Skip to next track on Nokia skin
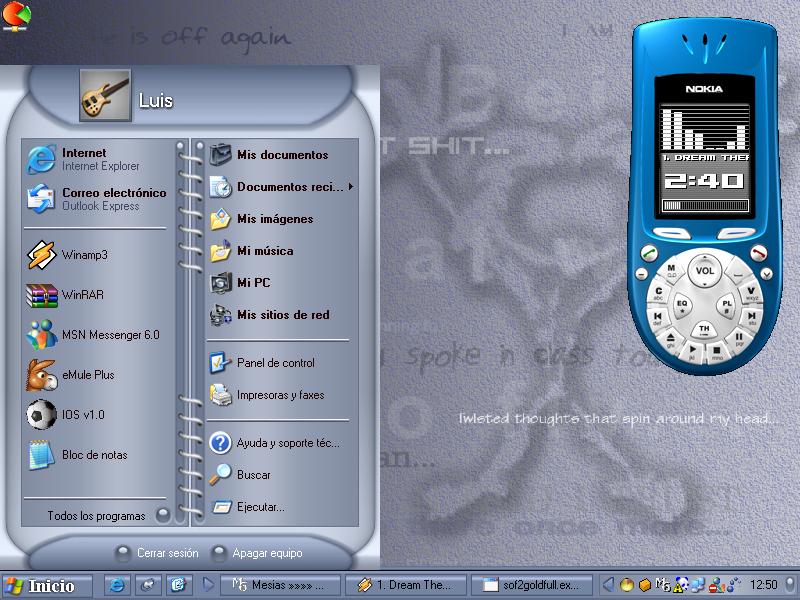 (752, 316)
